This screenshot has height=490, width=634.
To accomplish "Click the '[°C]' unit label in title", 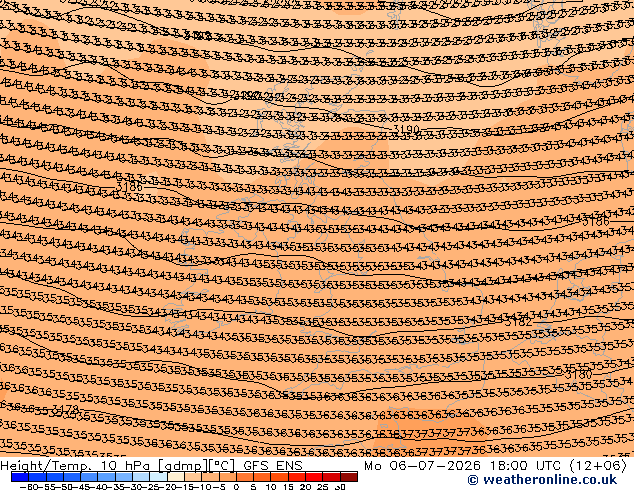I will click(x=222, y=466).
